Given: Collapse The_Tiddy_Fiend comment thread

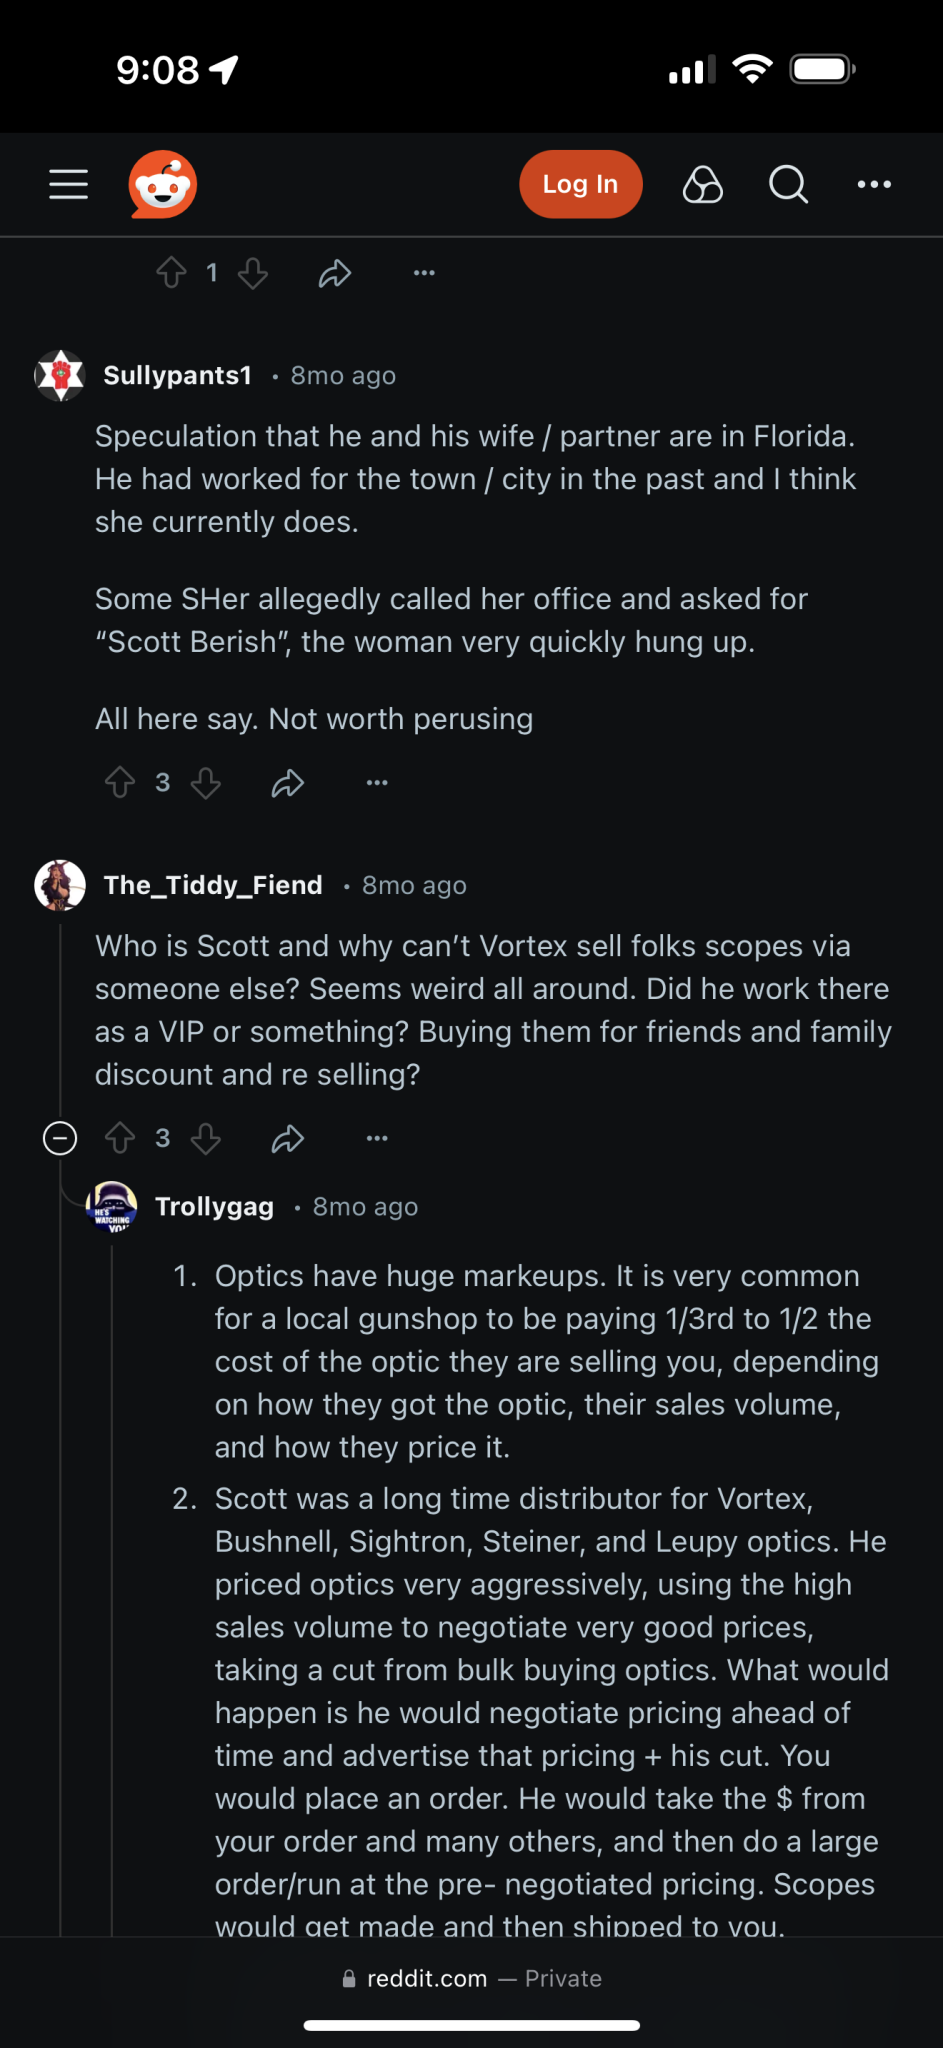Looking at the screenshot, I should coord(60,1138).
